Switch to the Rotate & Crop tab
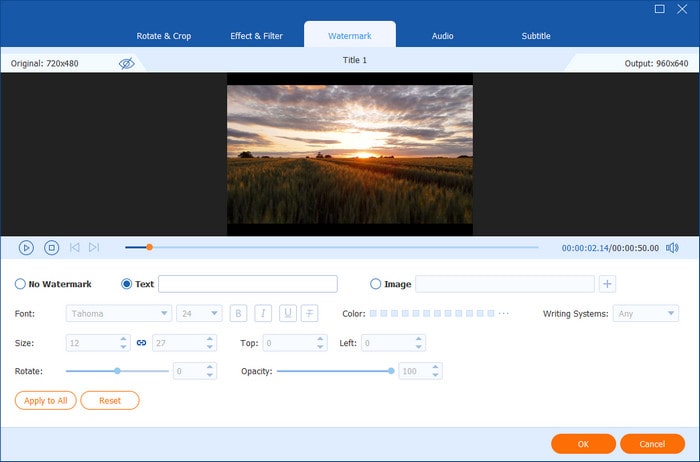This screenshot has height=462, width=700. pos(163,36)
